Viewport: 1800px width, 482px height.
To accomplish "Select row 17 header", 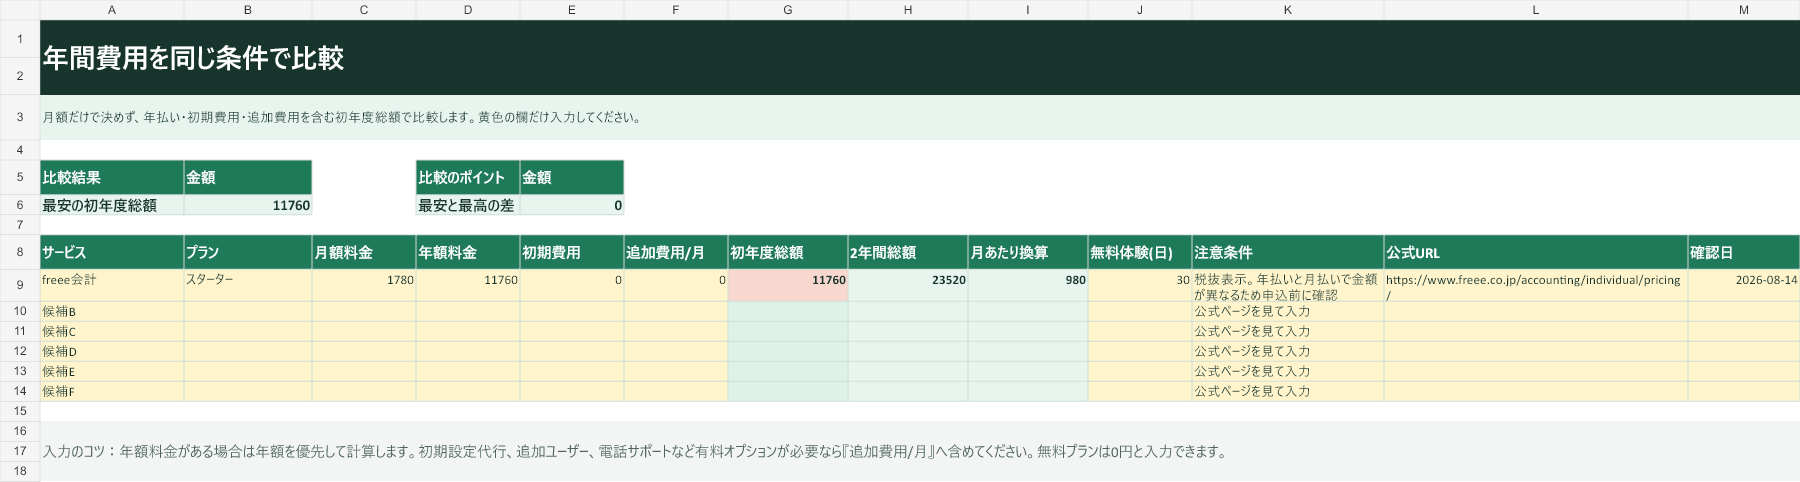I will pos(20,451).
